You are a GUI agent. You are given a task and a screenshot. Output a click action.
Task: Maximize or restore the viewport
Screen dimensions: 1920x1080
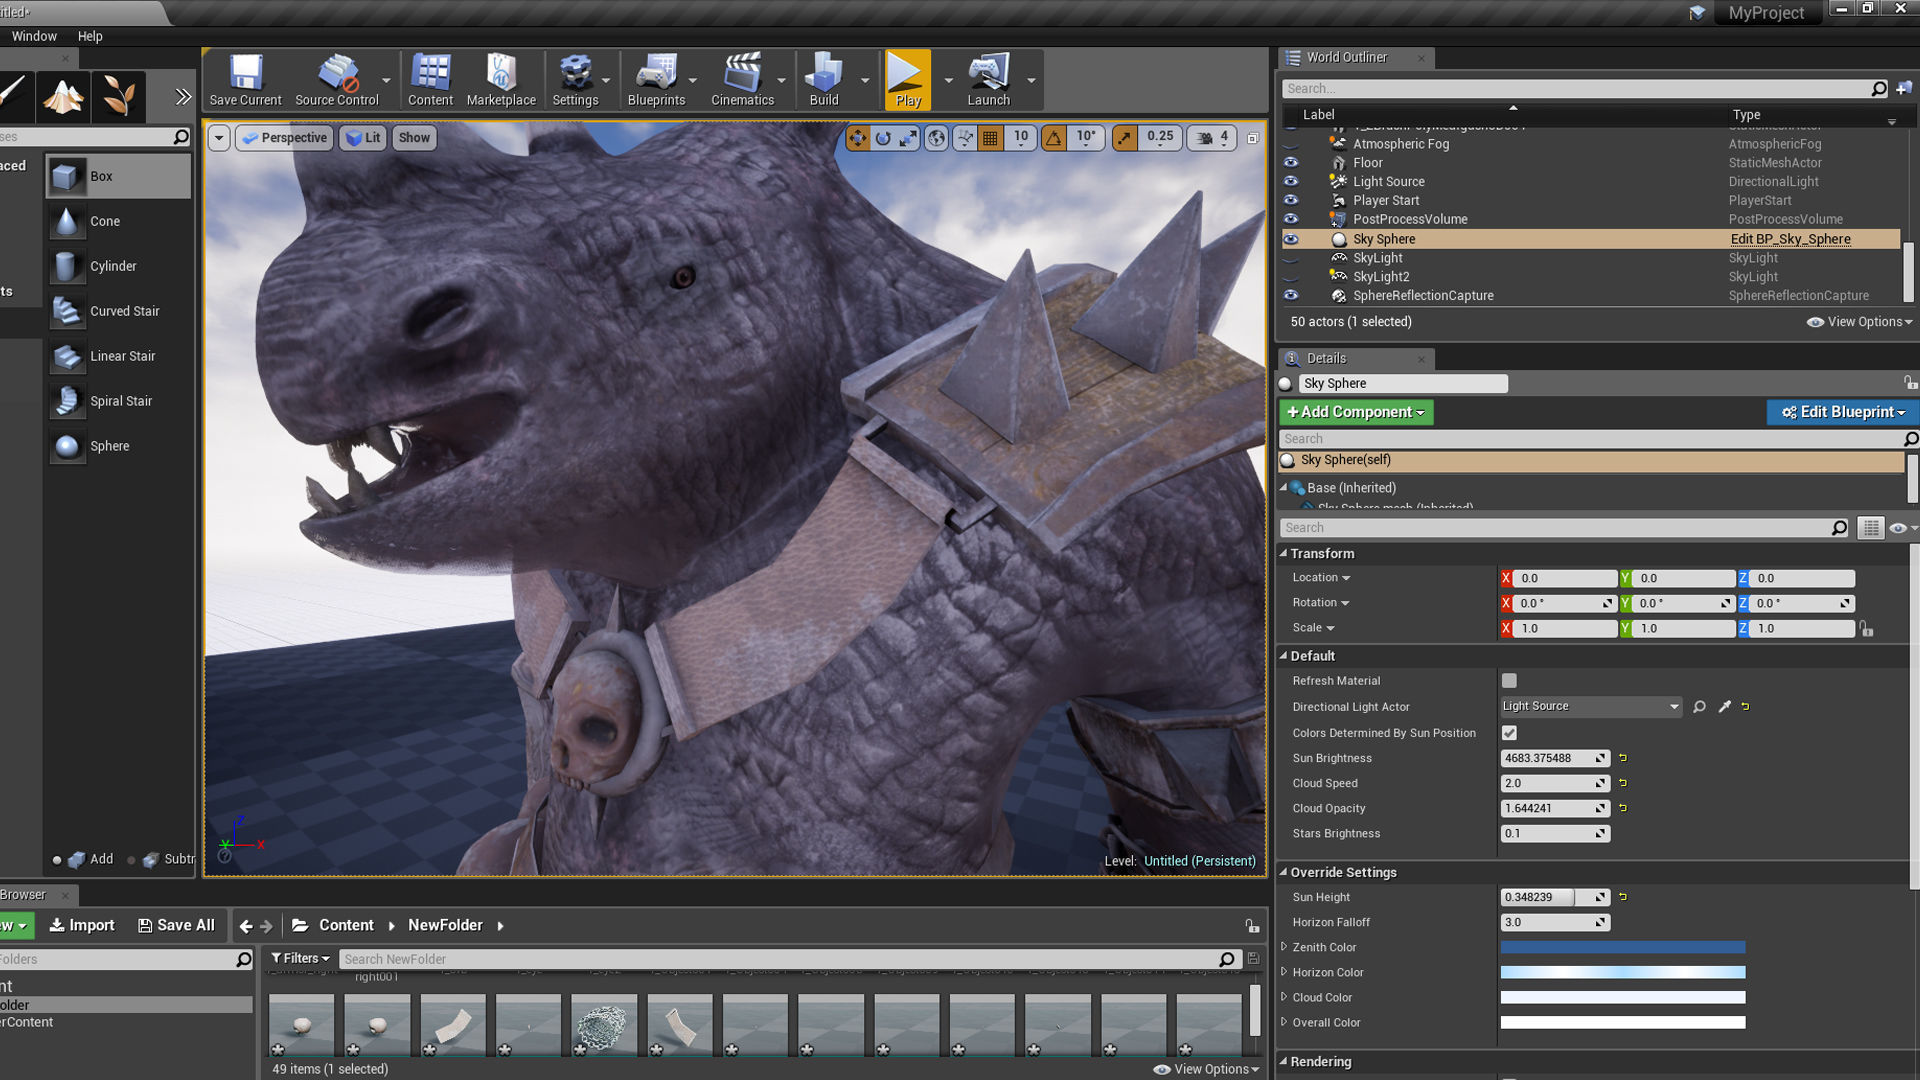coord(1253,138)
